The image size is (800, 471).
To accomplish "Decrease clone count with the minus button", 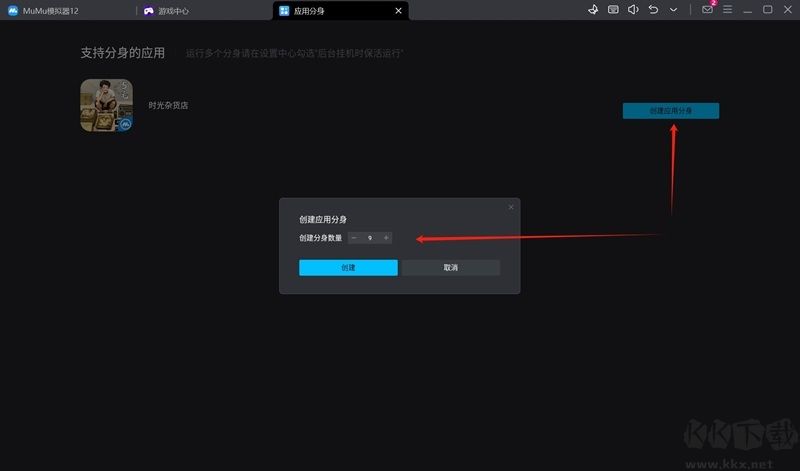I will click(354, 238).
